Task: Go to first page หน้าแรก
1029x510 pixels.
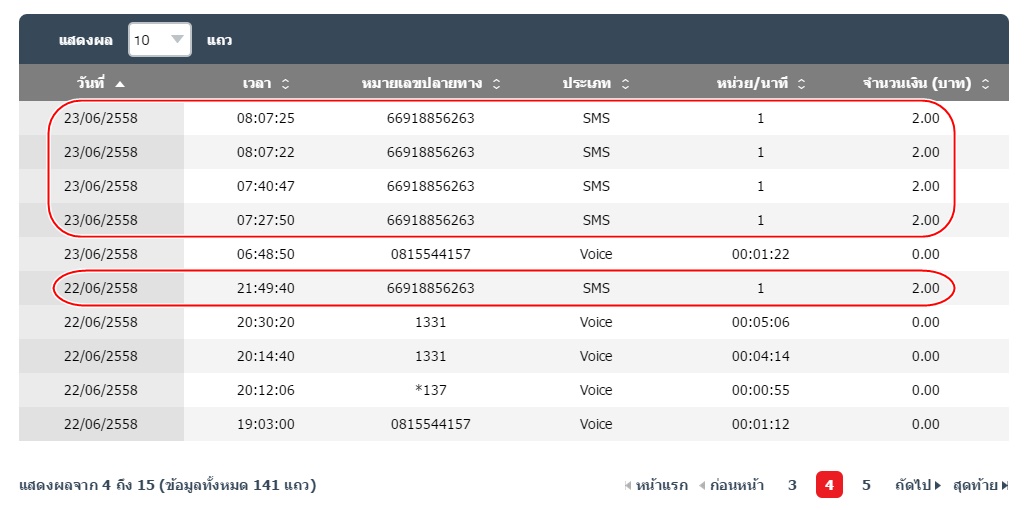Action: pos(656,486)
